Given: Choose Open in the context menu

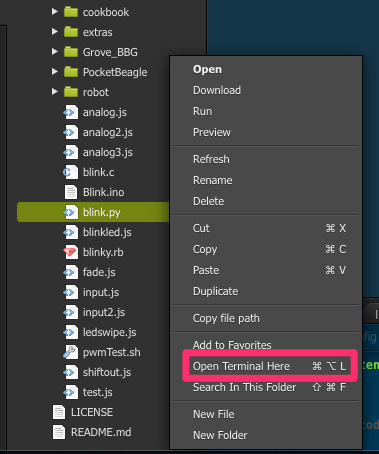Looking at the screenshot, I should coord(266,69).
